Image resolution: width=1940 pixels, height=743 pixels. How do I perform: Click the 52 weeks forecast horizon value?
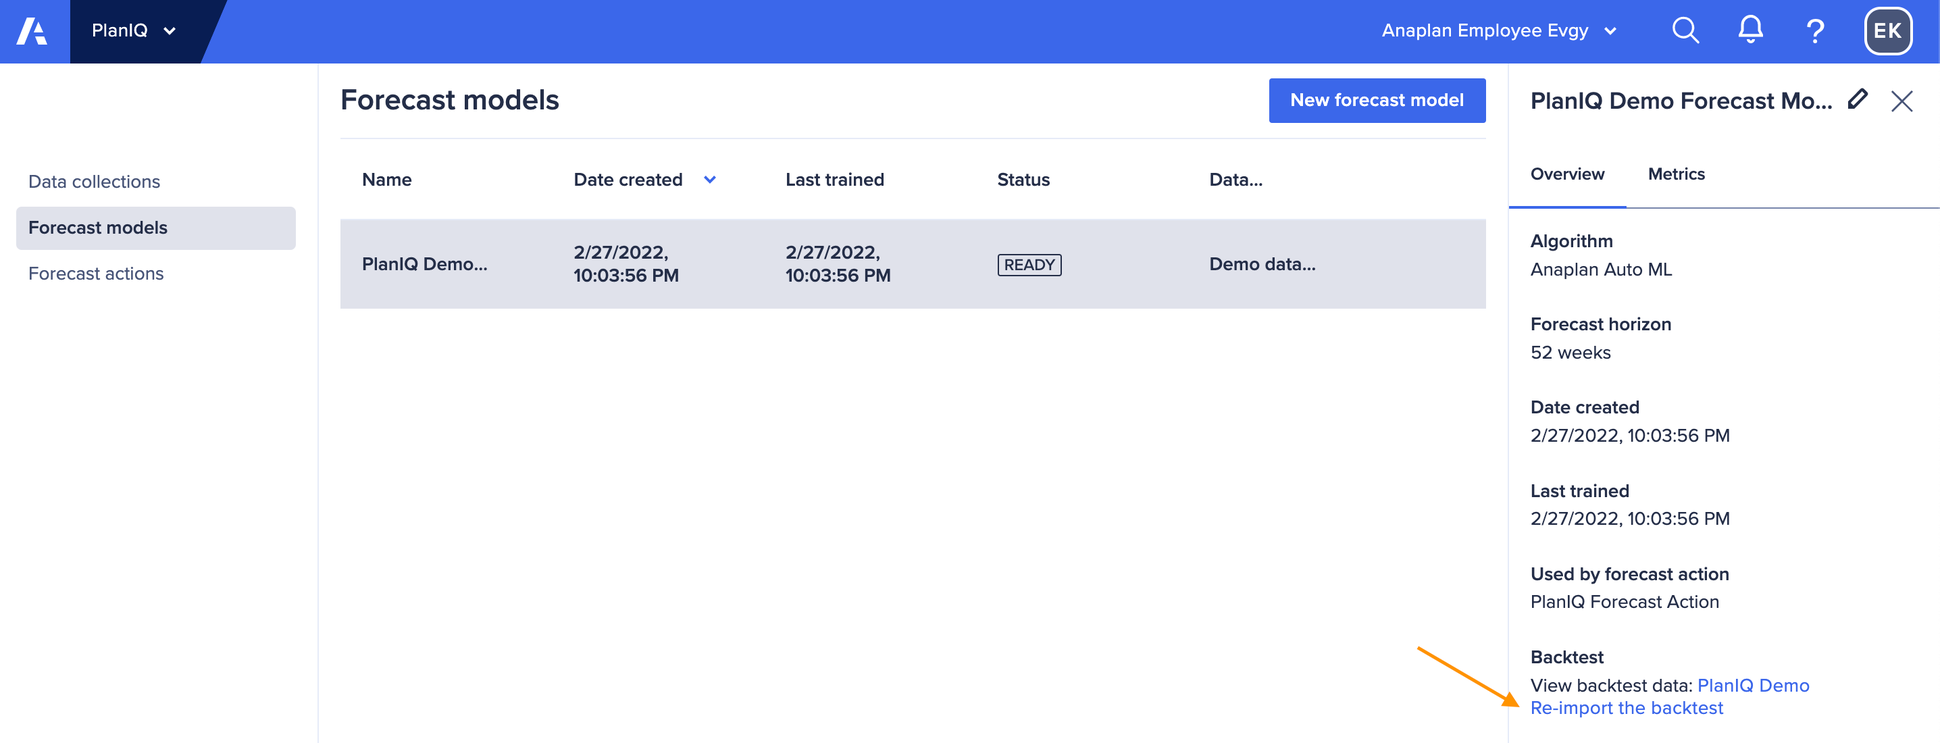[x=1570, y=353]
